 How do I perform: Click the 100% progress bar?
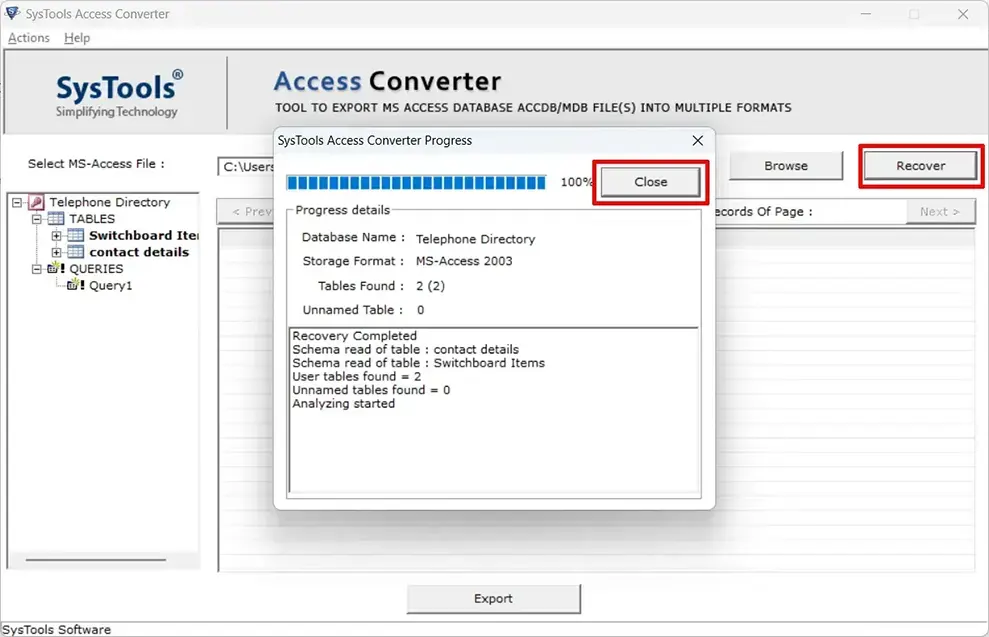(416, 182)
